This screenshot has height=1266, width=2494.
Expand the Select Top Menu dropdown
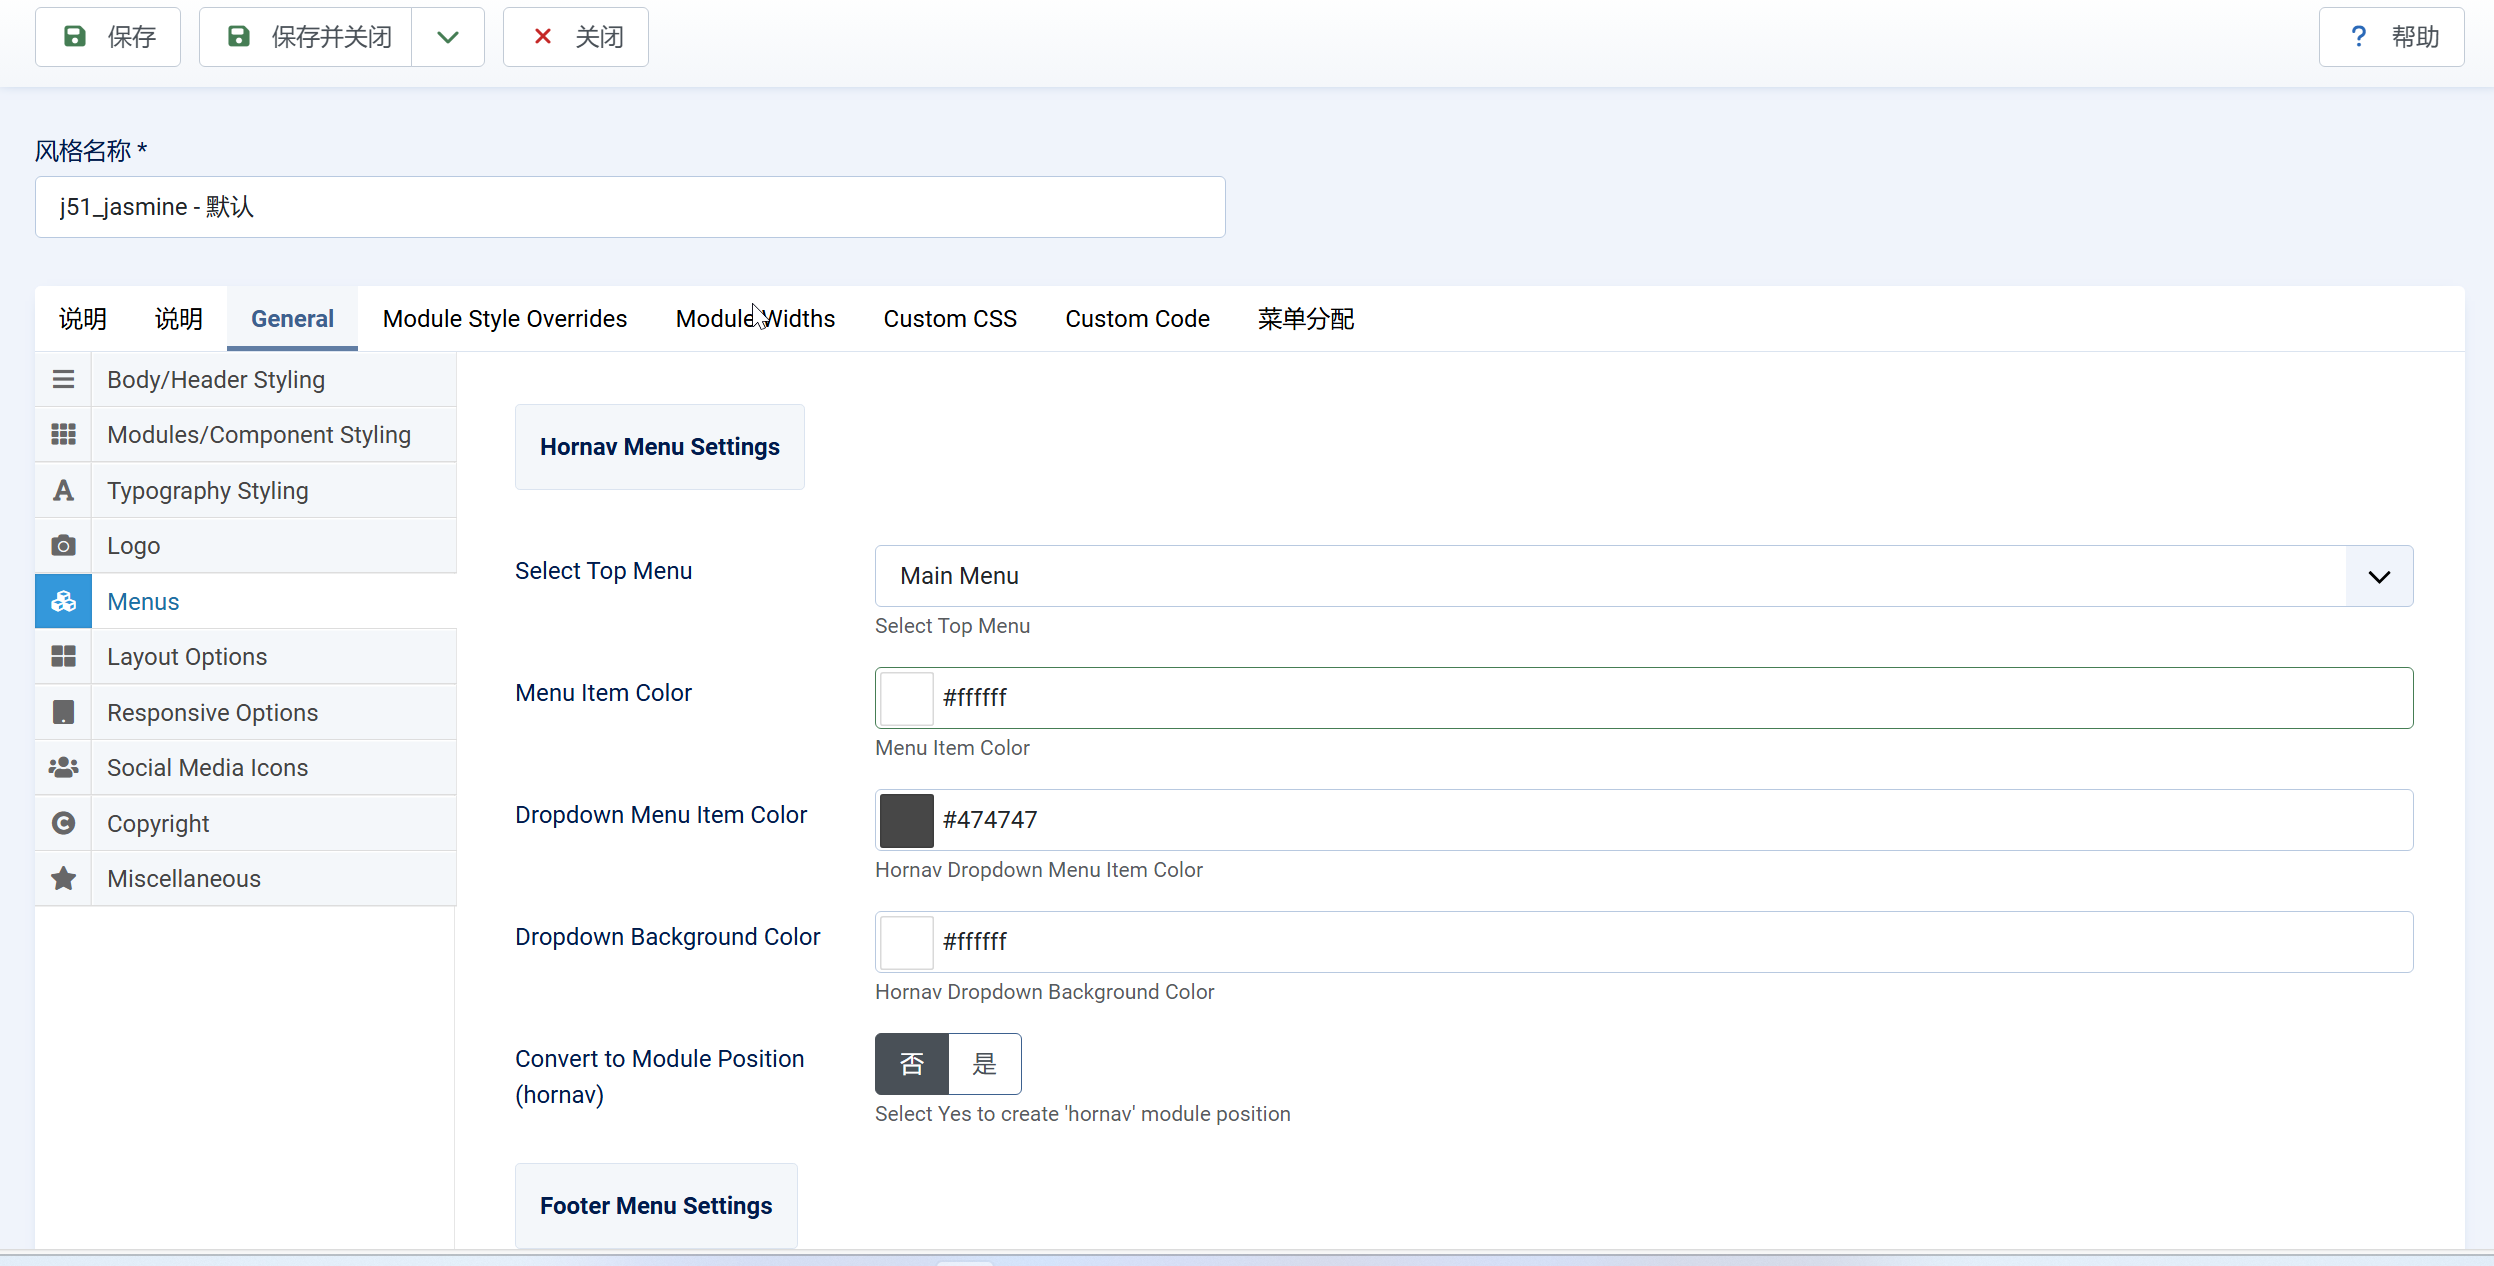[x=2378, y=576]
